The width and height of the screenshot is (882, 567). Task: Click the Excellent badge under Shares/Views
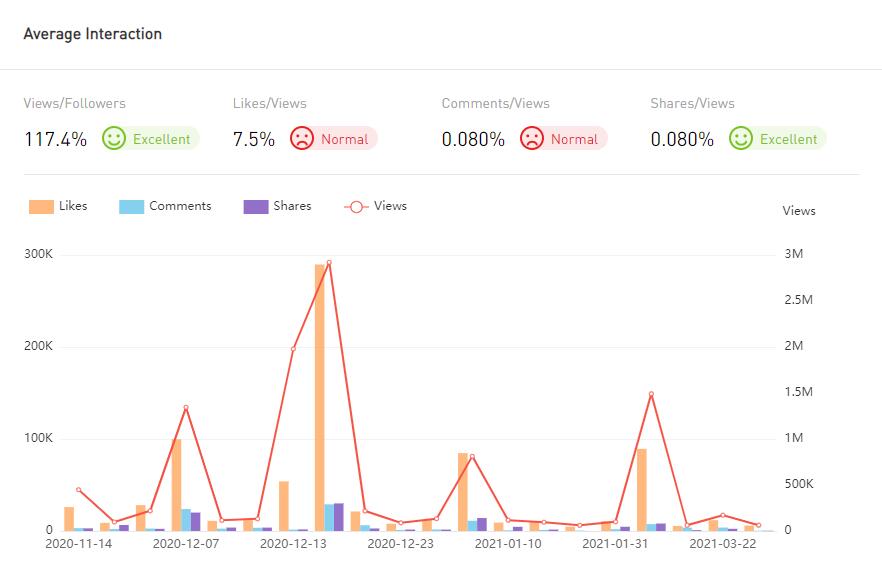point(788,139)
